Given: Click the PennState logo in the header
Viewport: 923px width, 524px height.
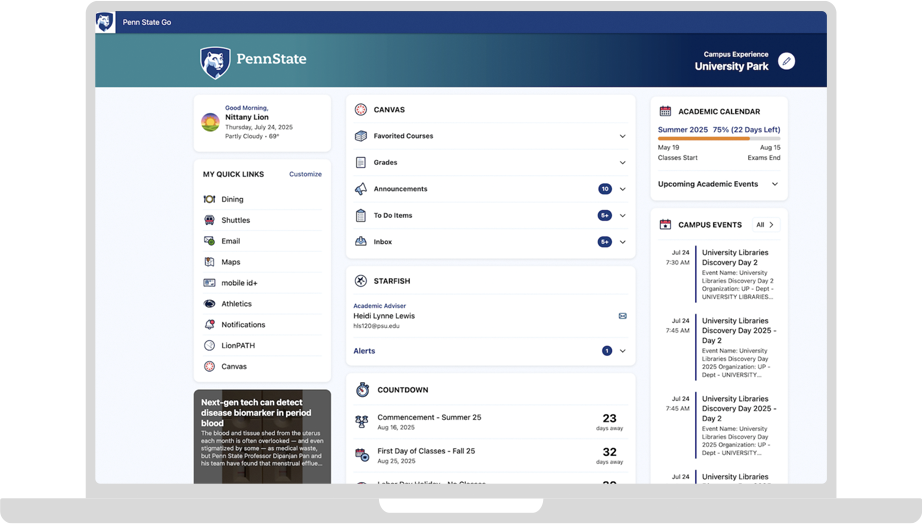Looking at the screenshot, I should pyautogui.click(x=253, y=62).
